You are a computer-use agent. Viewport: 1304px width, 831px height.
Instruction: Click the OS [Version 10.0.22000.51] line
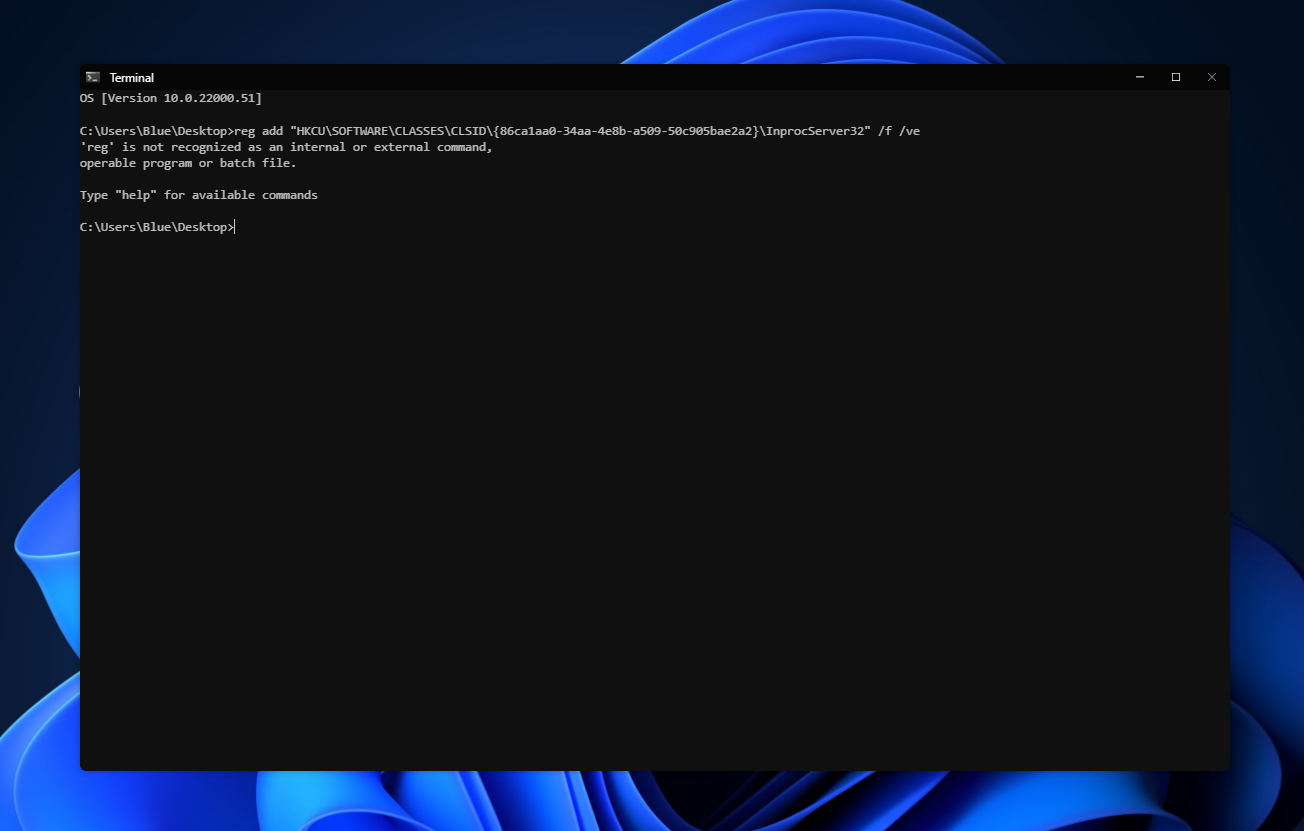tap(171, 98)
